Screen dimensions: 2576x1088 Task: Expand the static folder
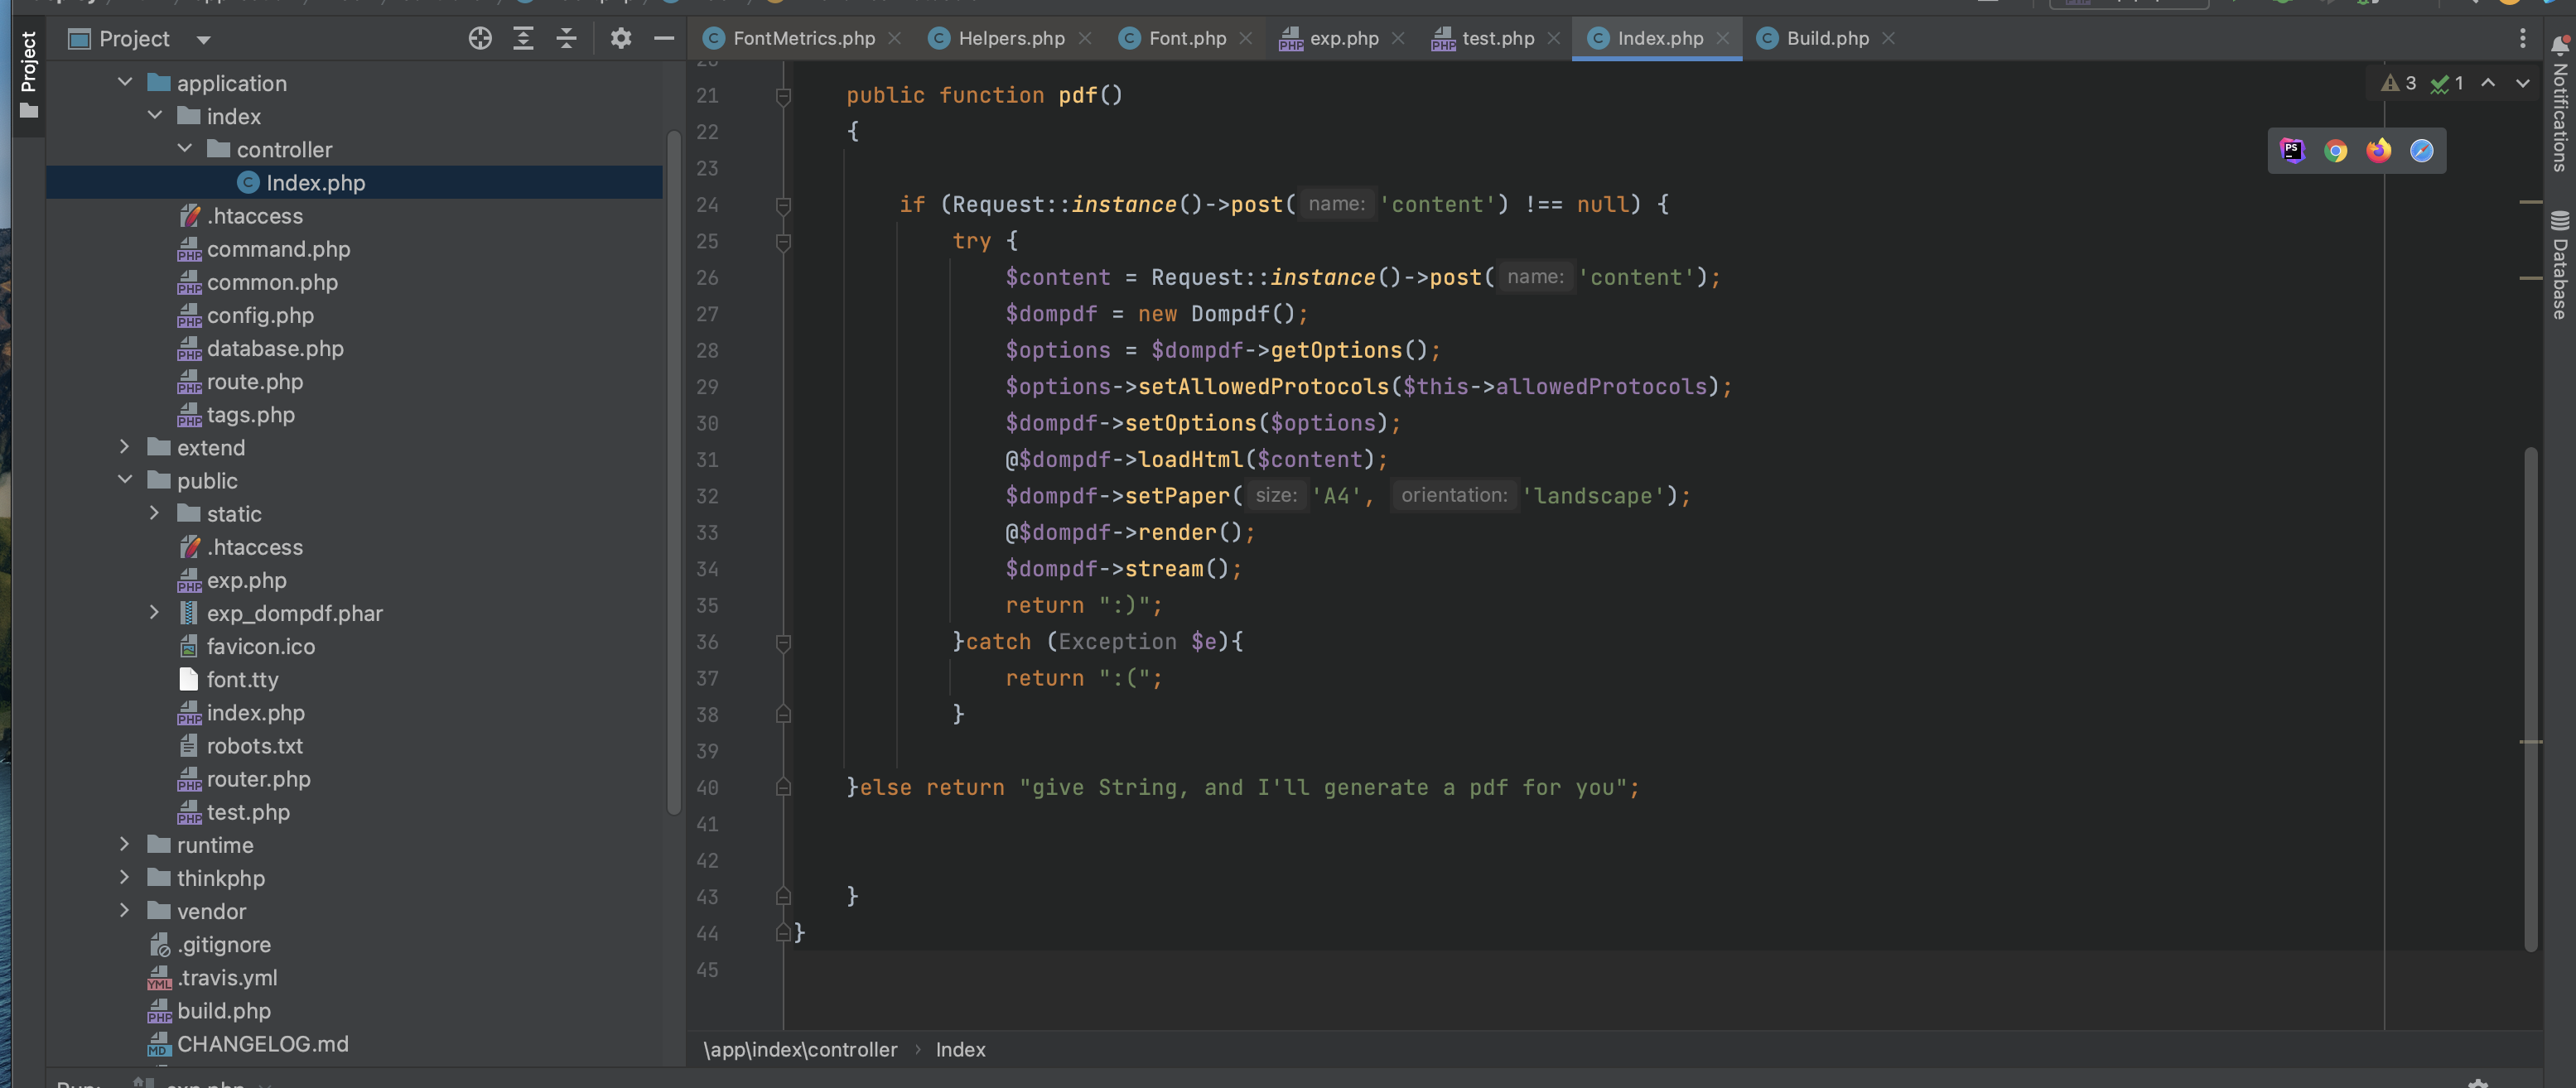(x=155, y=512)
